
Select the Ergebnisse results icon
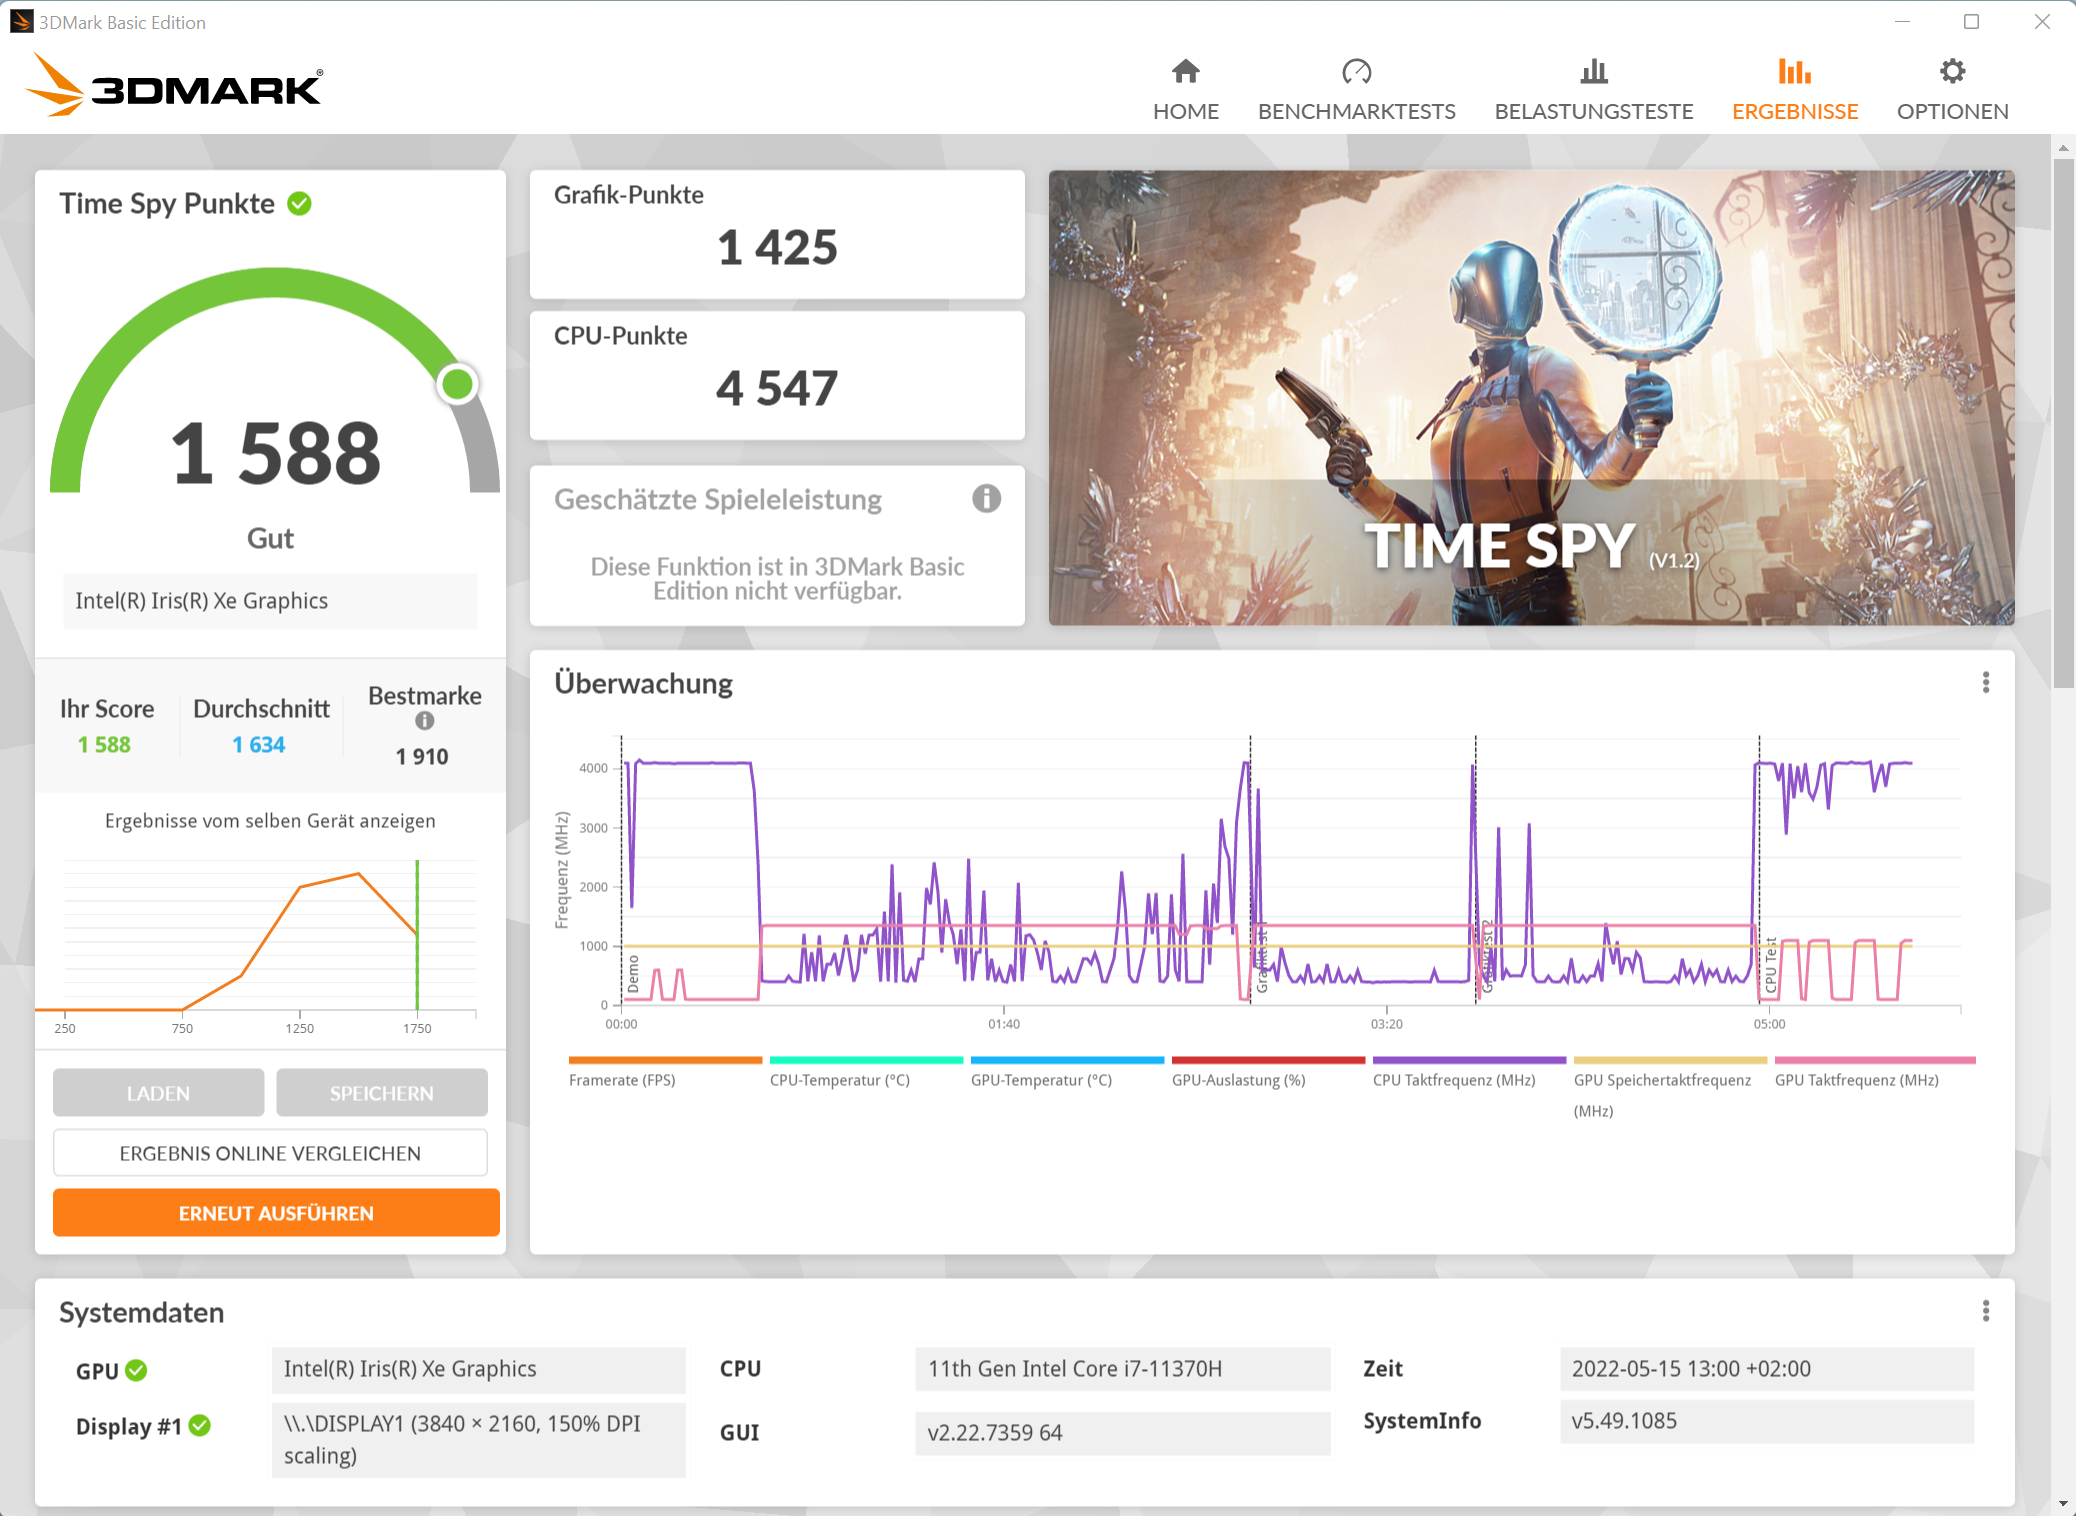coord(1794,71)
